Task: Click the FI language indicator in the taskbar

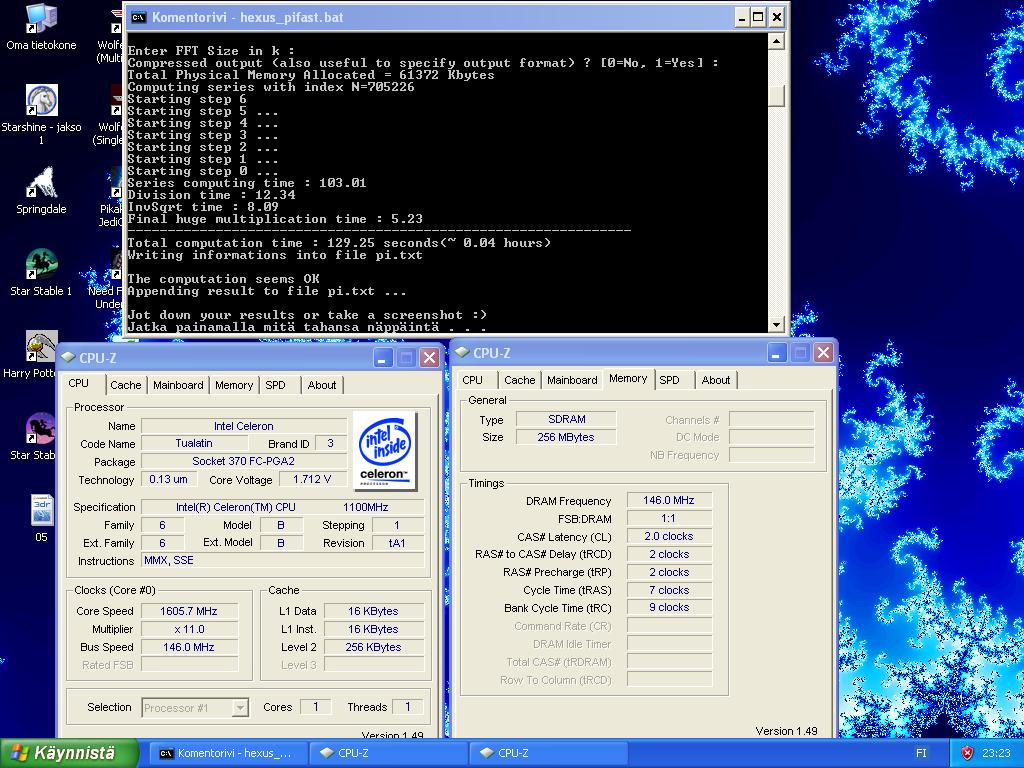Action: (x=921, y=753)
